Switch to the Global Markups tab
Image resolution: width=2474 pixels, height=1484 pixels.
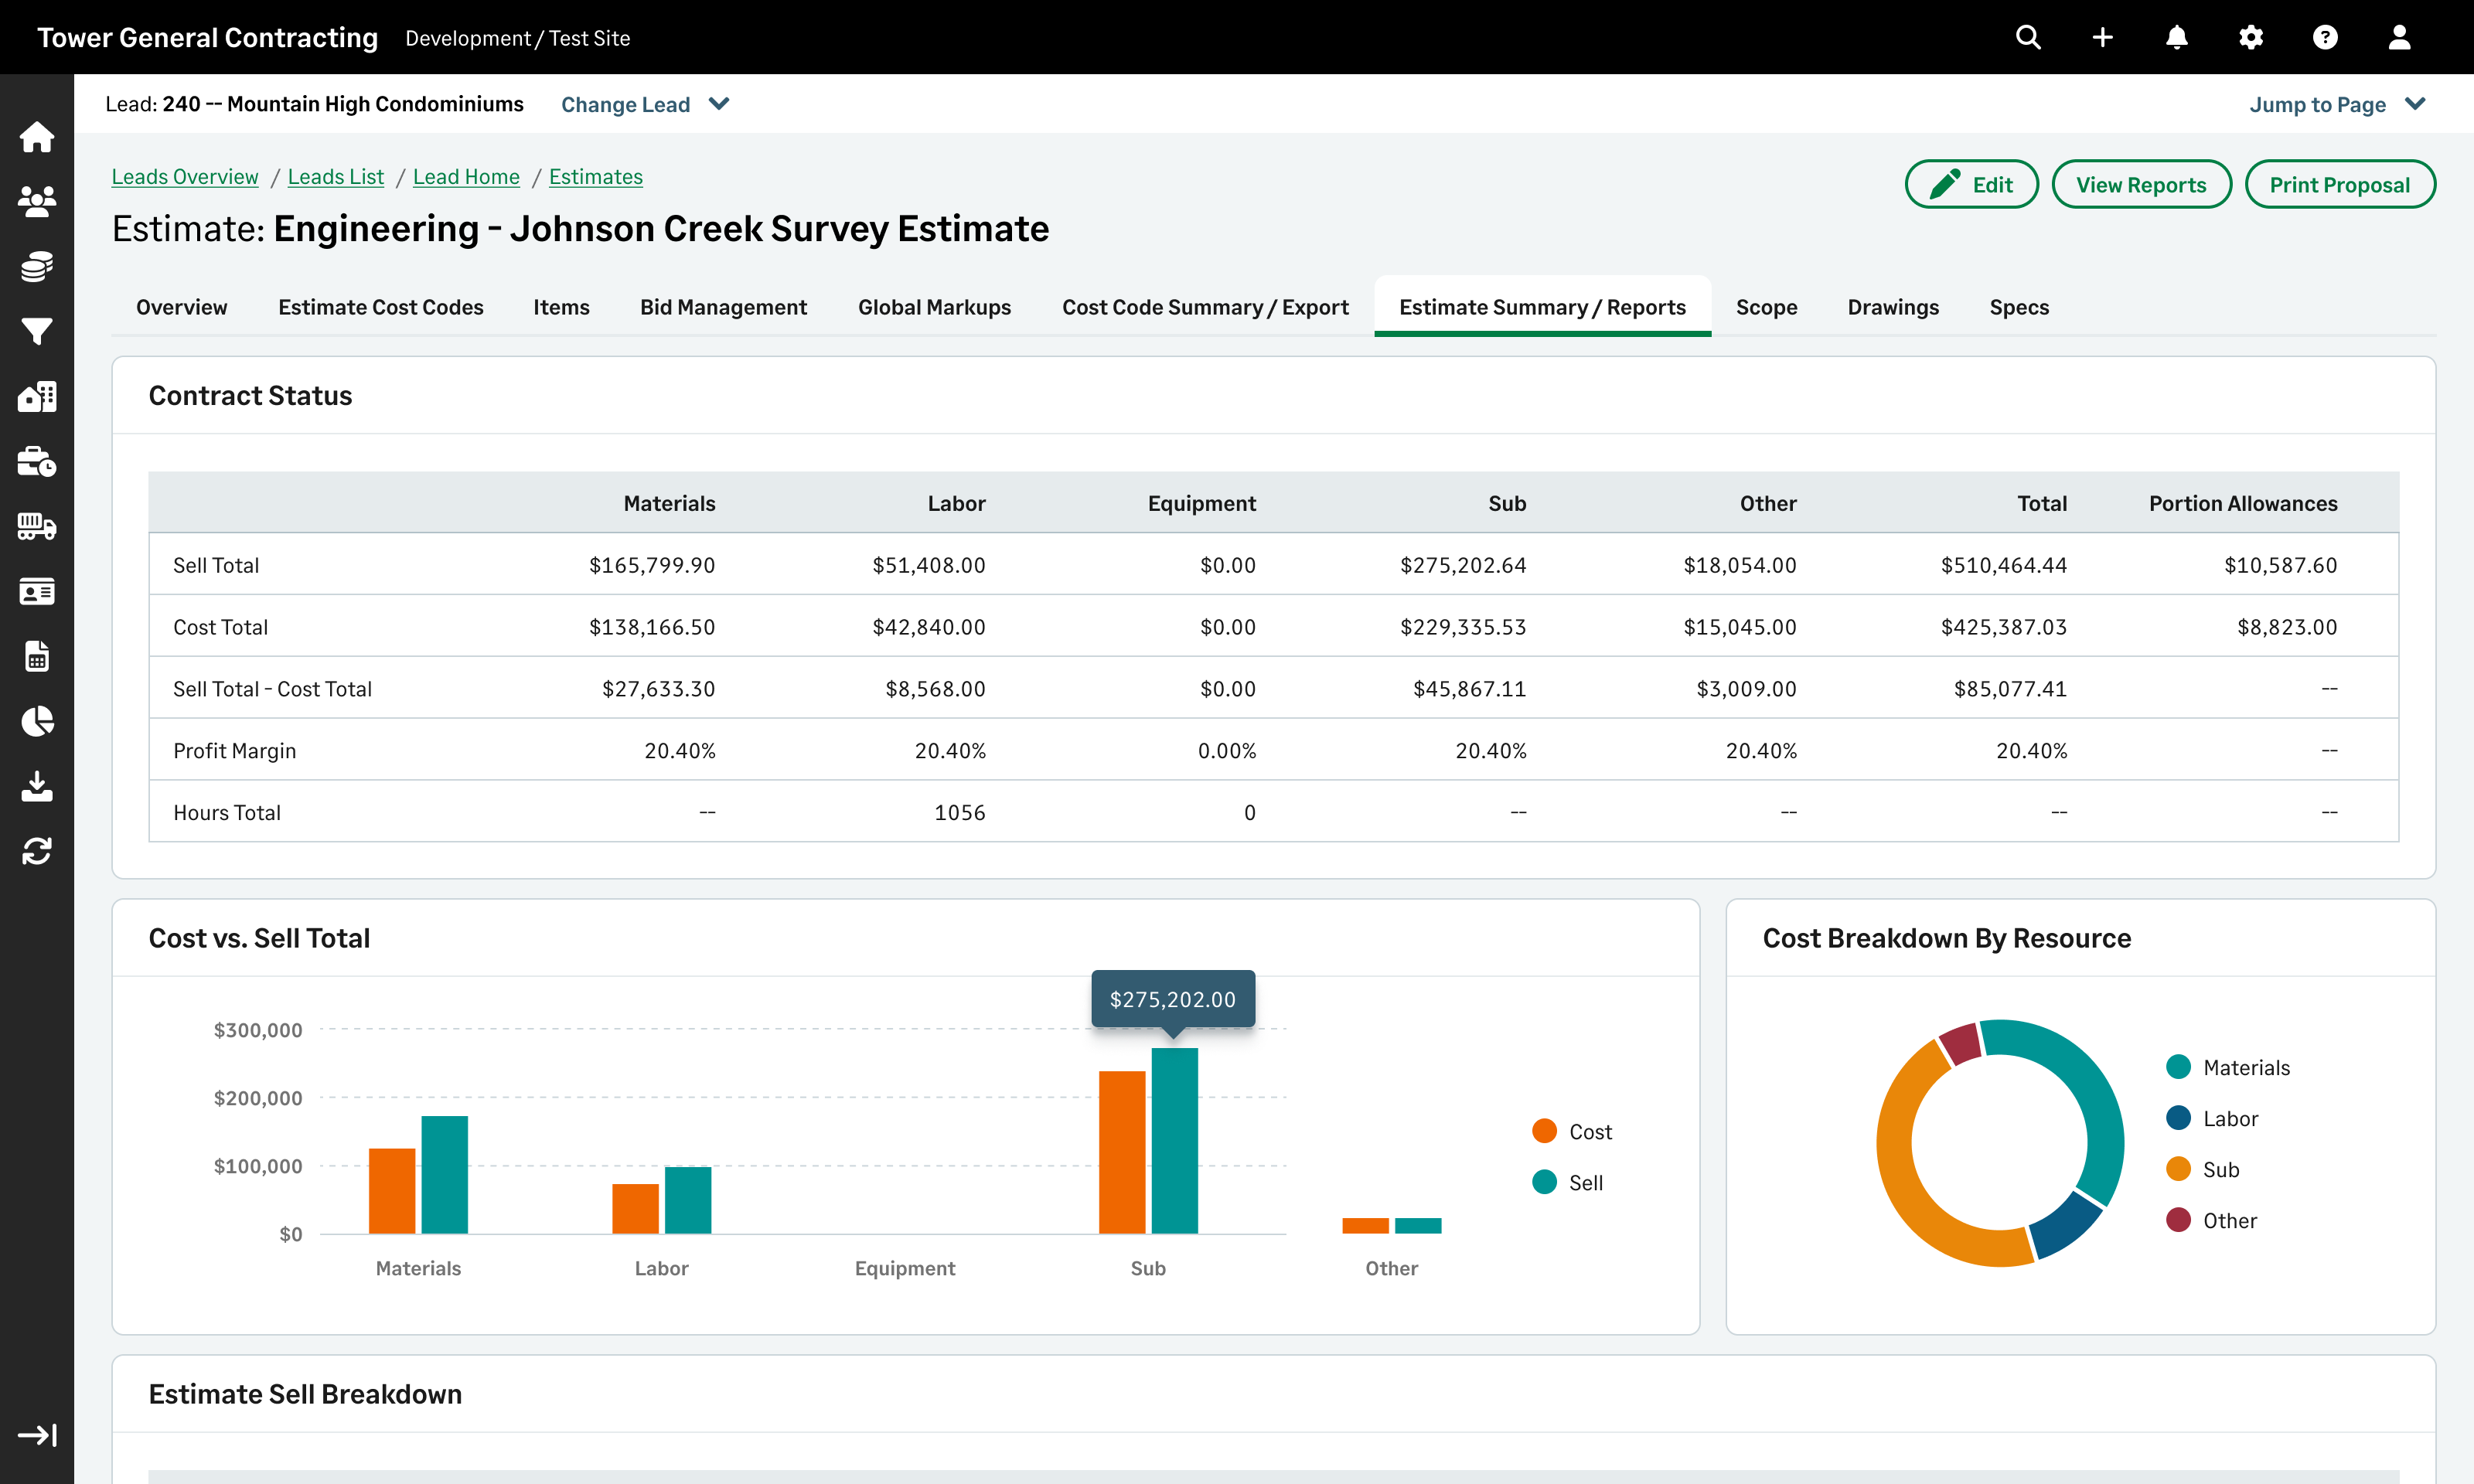click(x=934, y=307)
